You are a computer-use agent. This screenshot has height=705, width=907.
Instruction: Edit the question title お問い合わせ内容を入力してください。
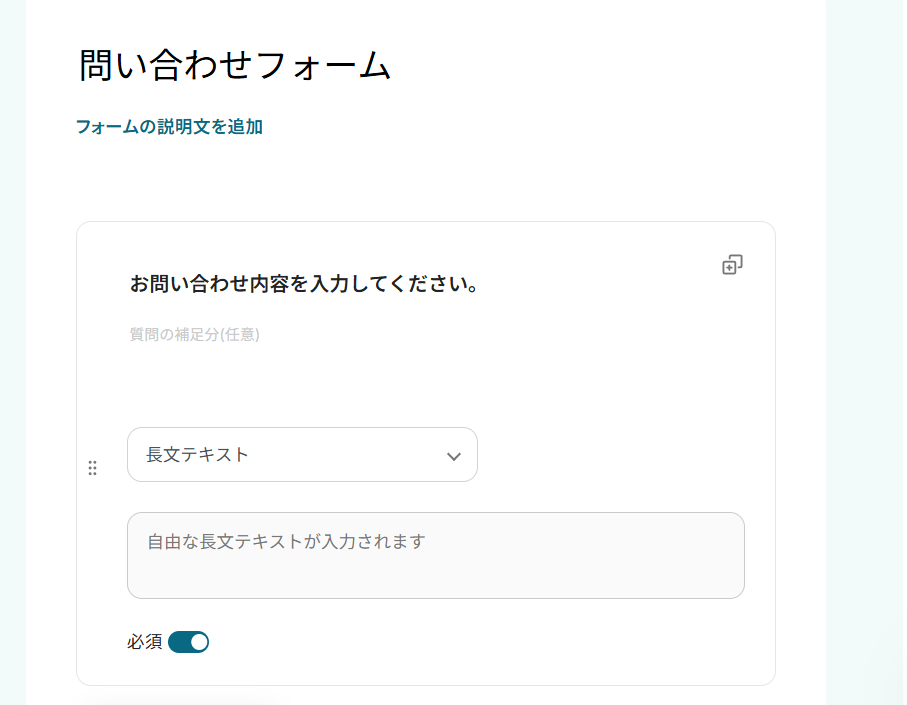[304, 284]
